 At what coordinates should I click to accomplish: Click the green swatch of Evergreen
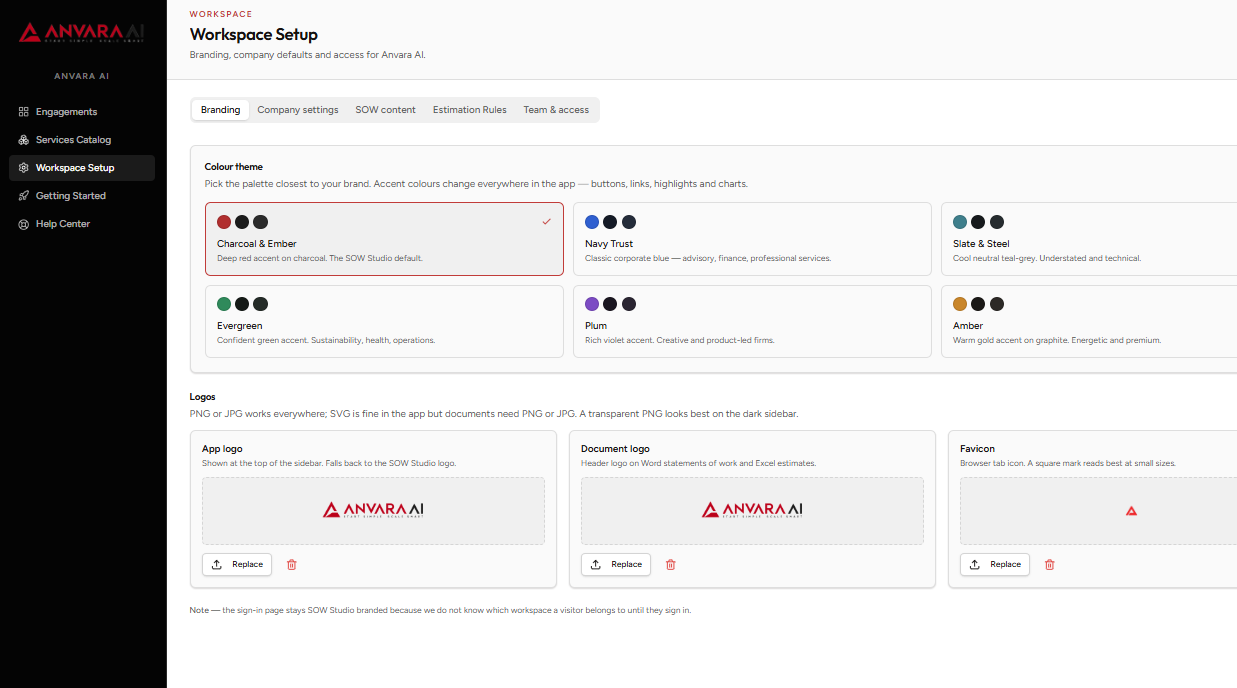[x=224, y=304]
